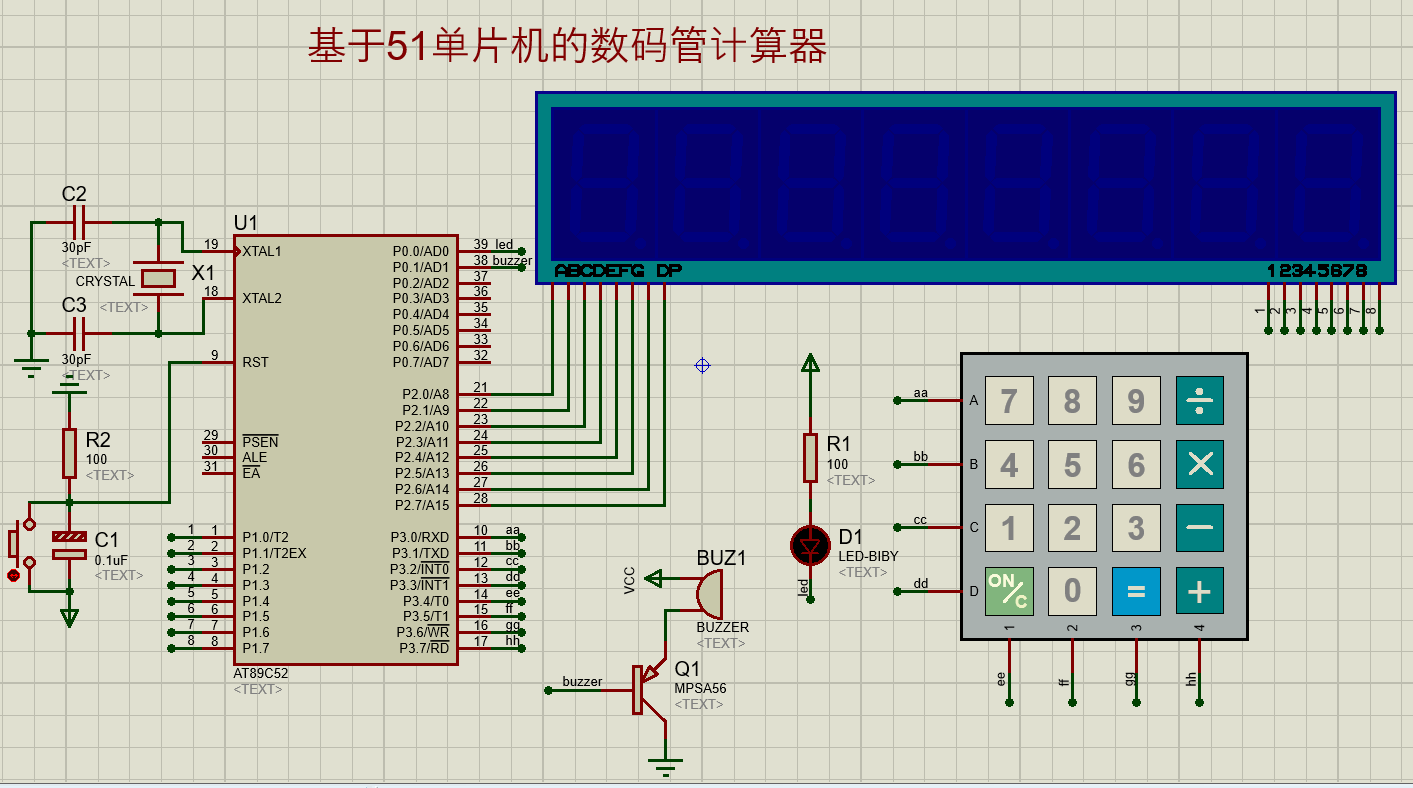Select the R2 100 ohm resistor

(69, 453)
